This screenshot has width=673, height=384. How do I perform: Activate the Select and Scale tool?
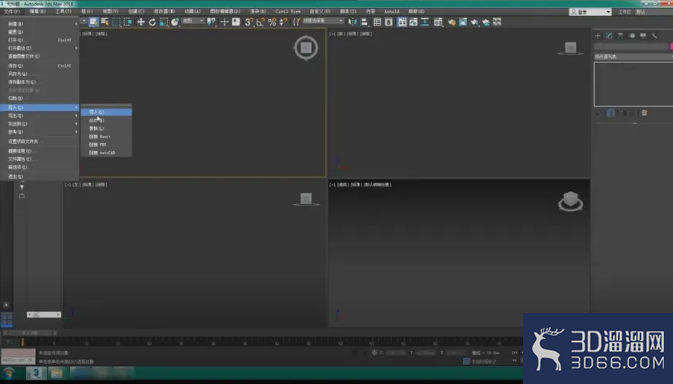pos(164,22)
